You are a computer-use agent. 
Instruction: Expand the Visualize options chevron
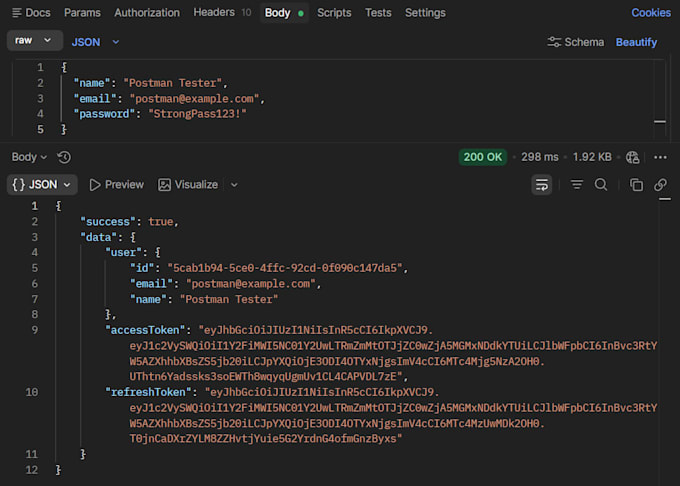coord(234,185)
